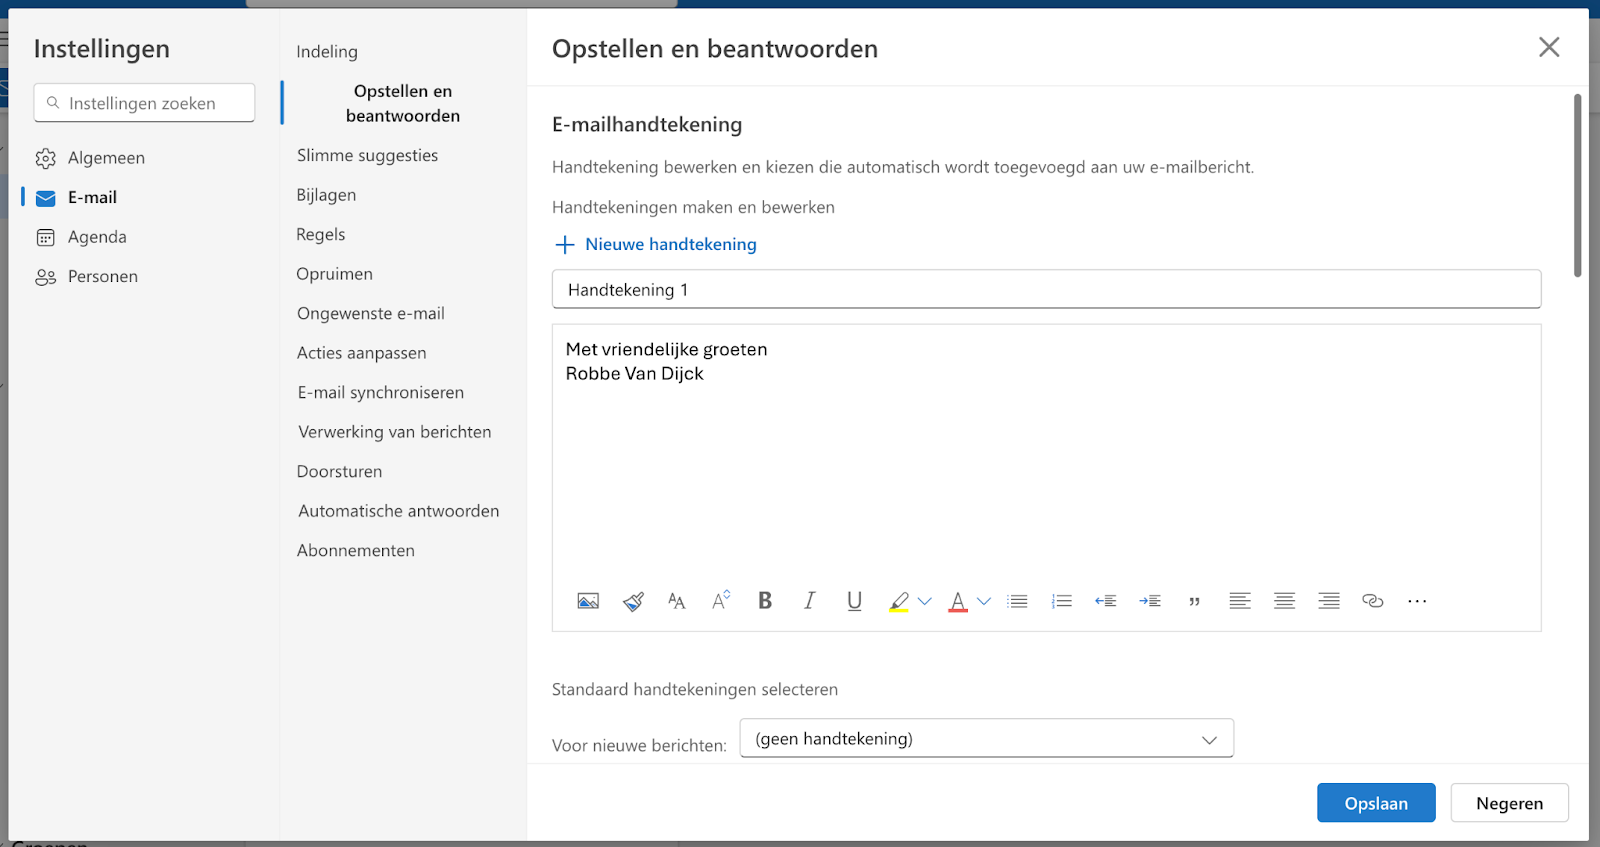Toggle underline formatting
1600x847 pixels.
click(x=854, y=601)
